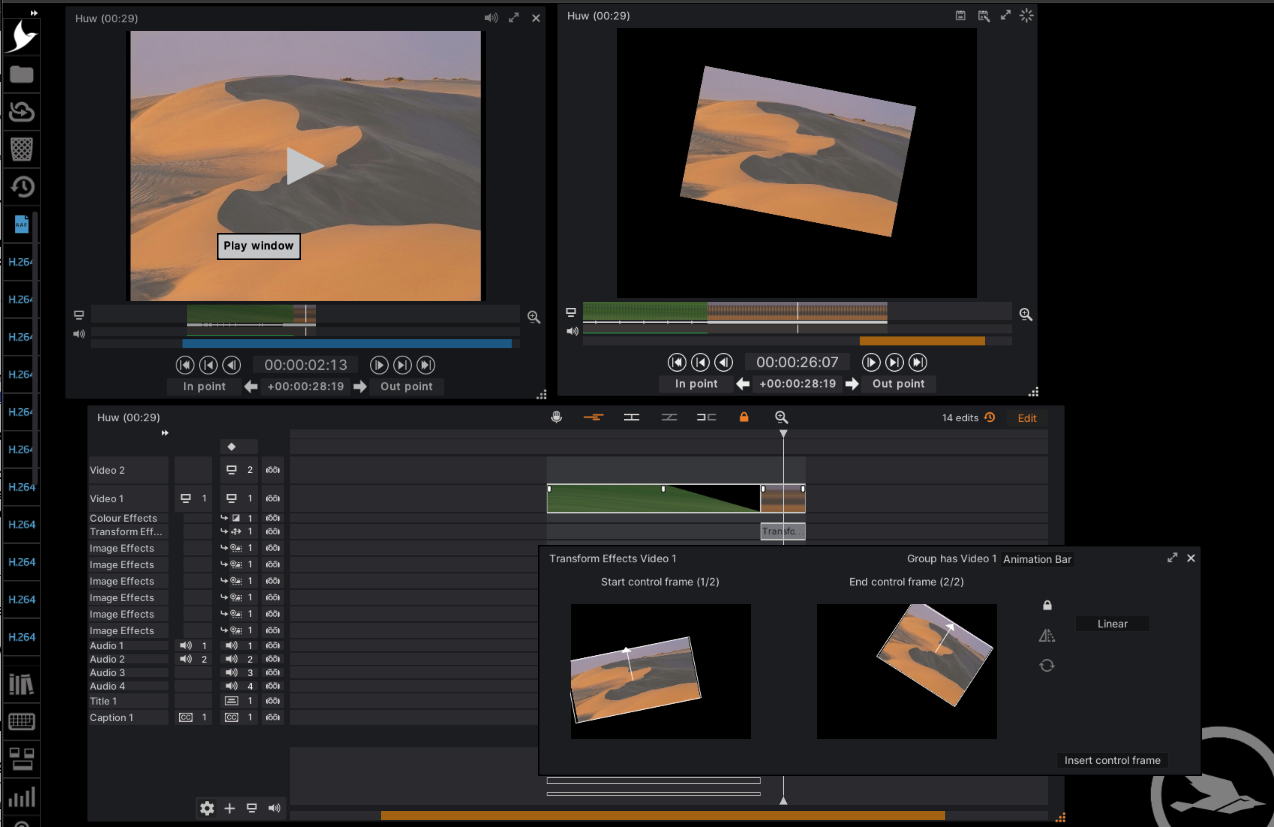1274x827 pixels.
Task: Toggle Audio 4 track speaker
Action: pos(232,686)
